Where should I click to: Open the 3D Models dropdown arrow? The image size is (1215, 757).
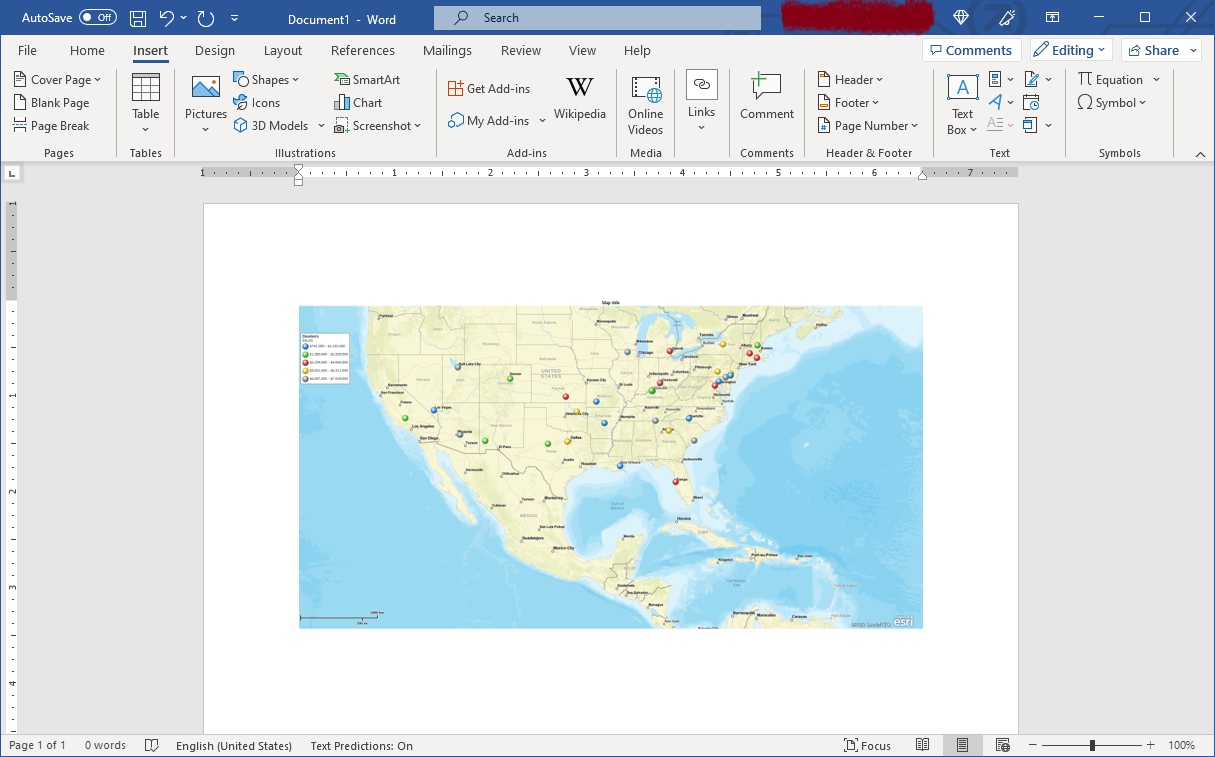pyautogui.click(x=322, y=126)
